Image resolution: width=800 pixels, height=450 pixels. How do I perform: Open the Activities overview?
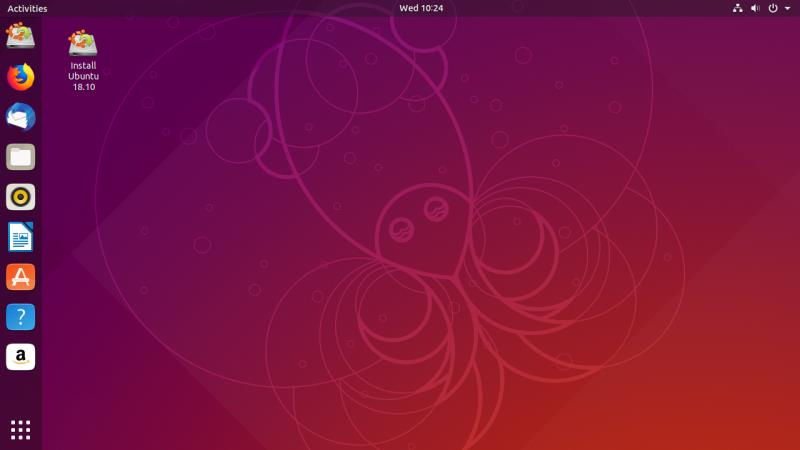pyautogui.click(x=27, y=8)
